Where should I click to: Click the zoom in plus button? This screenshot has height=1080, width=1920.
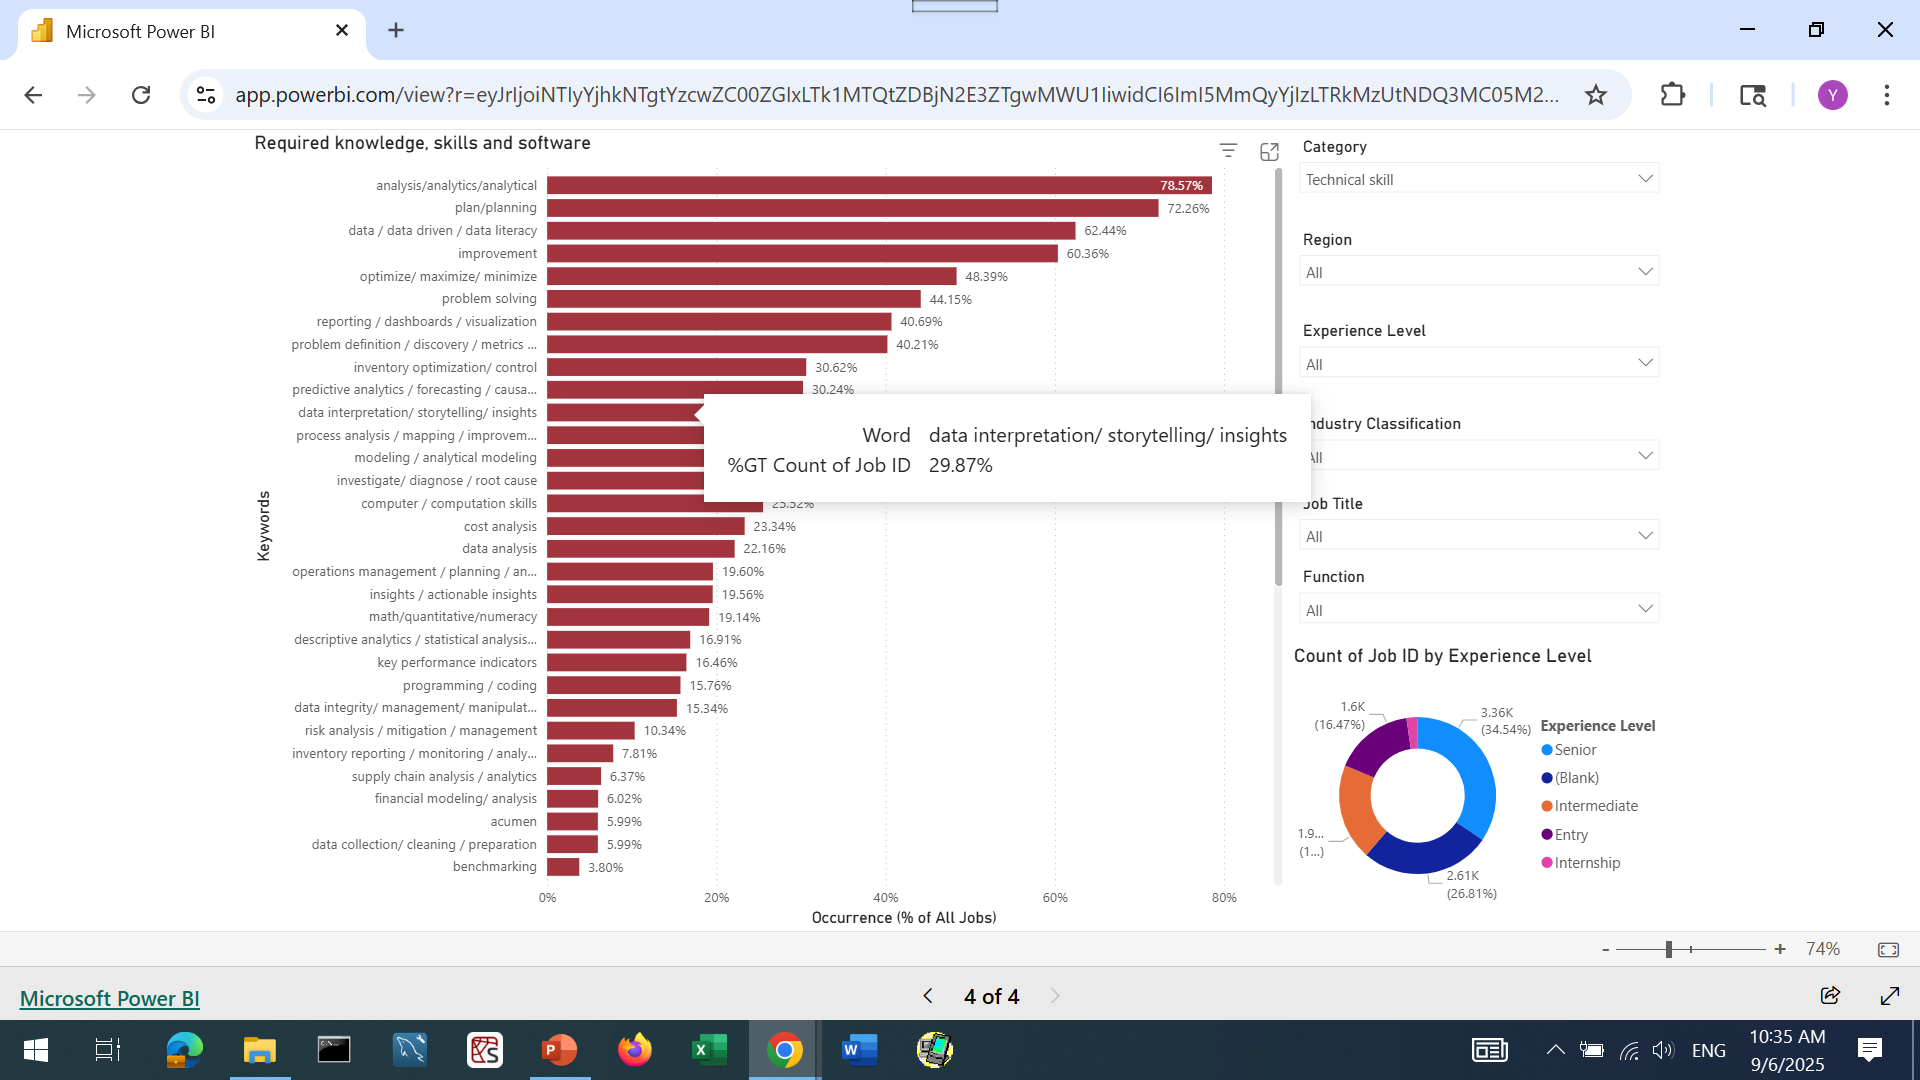pos(1780,950)
